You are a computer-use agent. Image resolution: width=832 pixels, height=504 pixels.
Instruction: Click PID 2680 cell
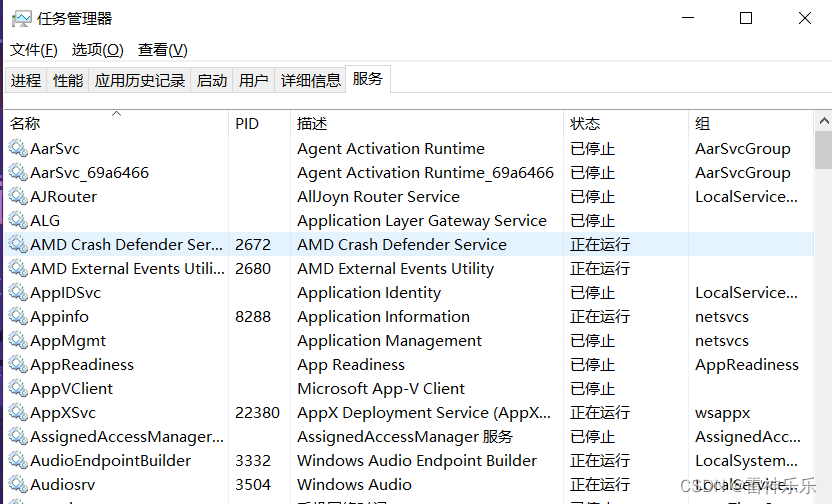253,268
